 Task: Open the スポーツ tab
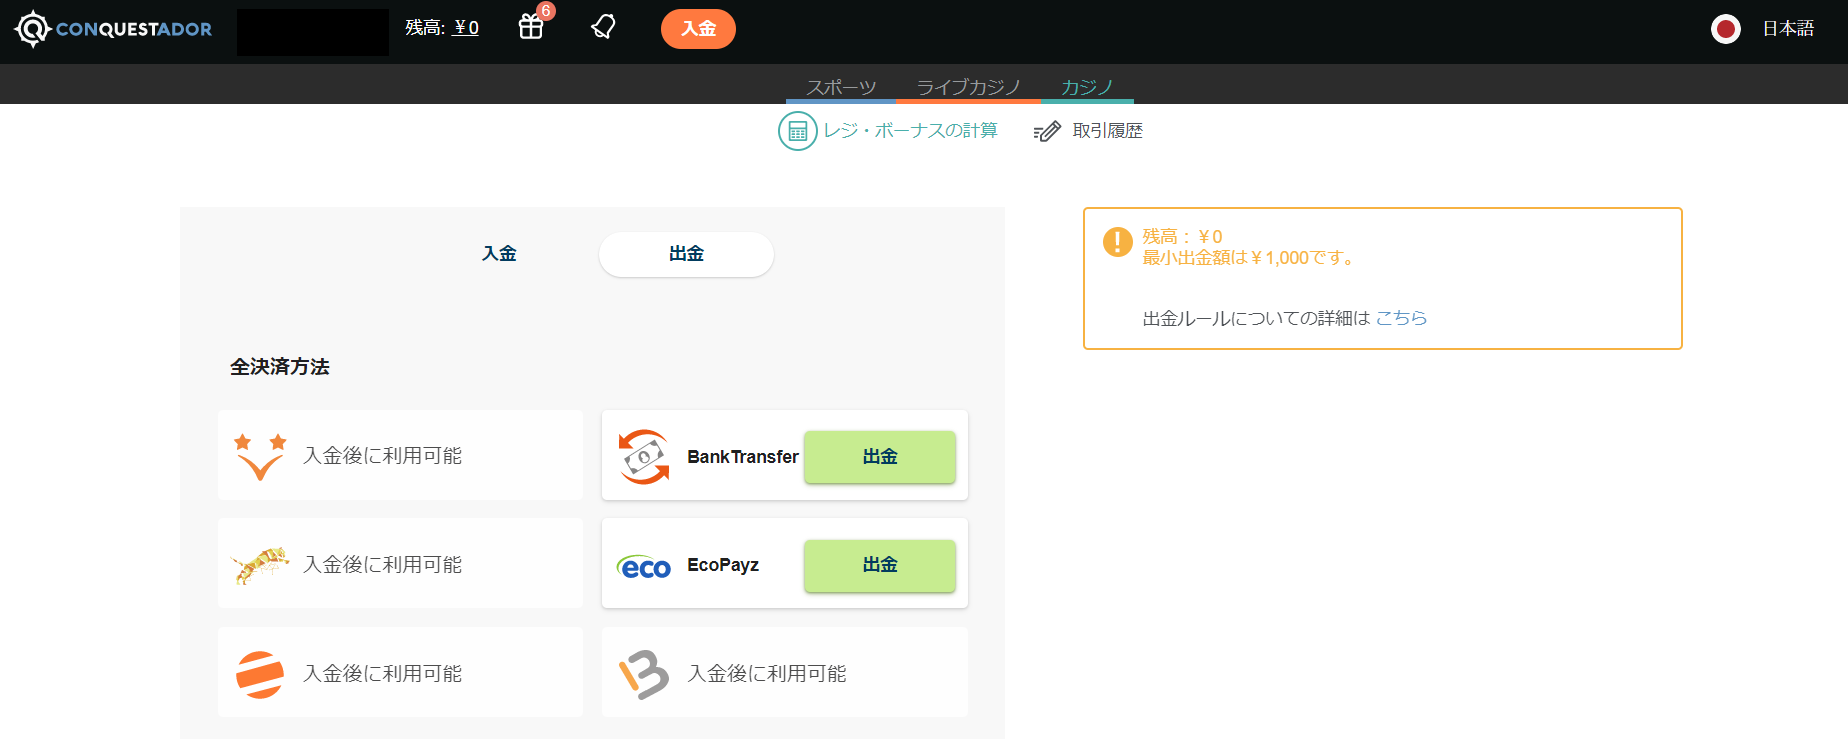[x=841, y=87]
